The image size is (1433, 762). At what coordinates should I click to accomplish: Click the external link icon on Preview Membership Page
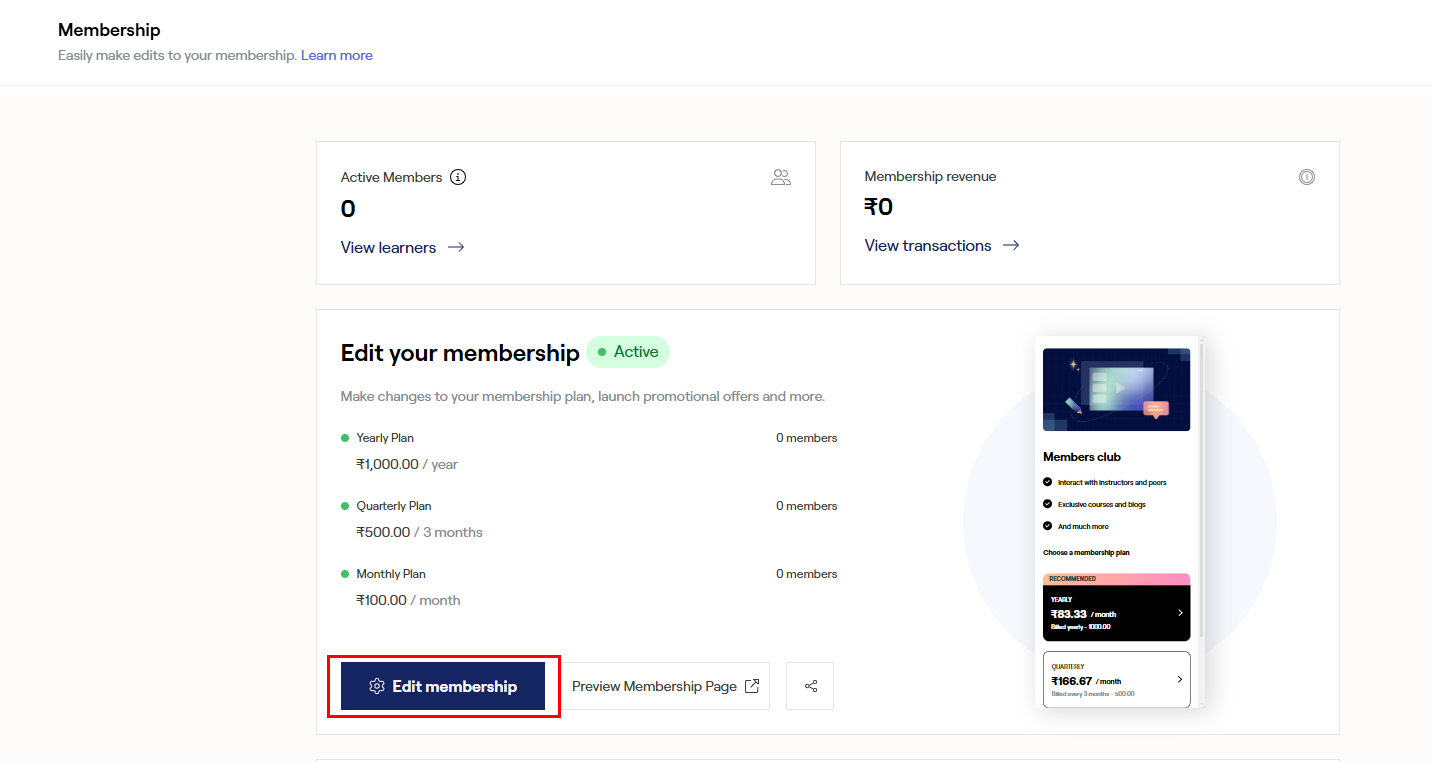coord(752,686)
